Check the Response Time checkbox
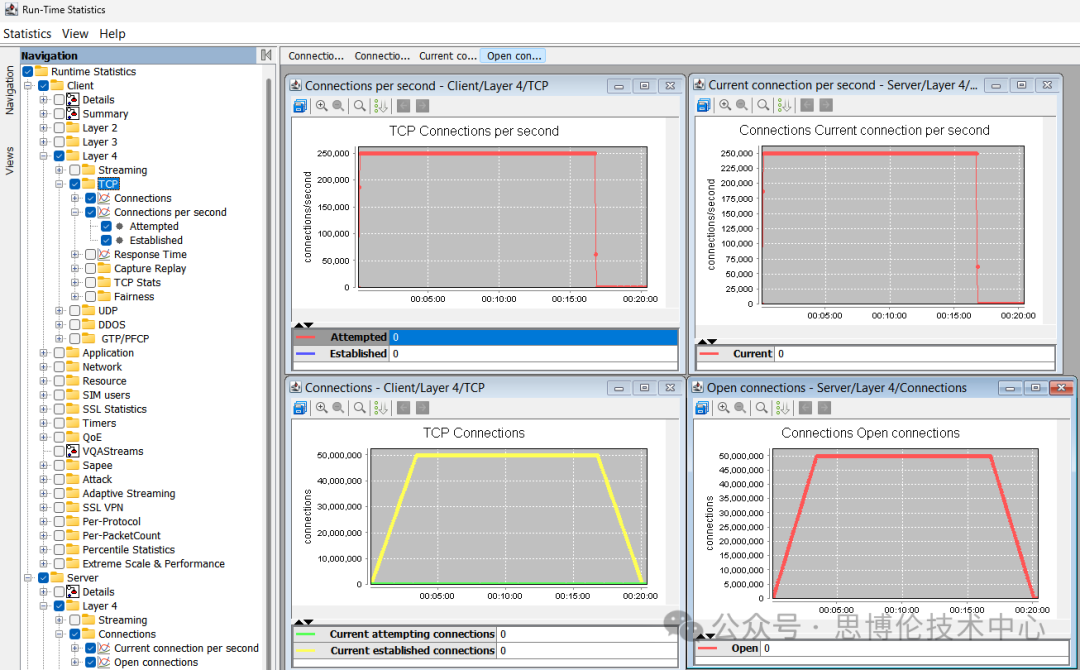The width and height of the screenshot is (1080, 670). click(x=90, y=255)
